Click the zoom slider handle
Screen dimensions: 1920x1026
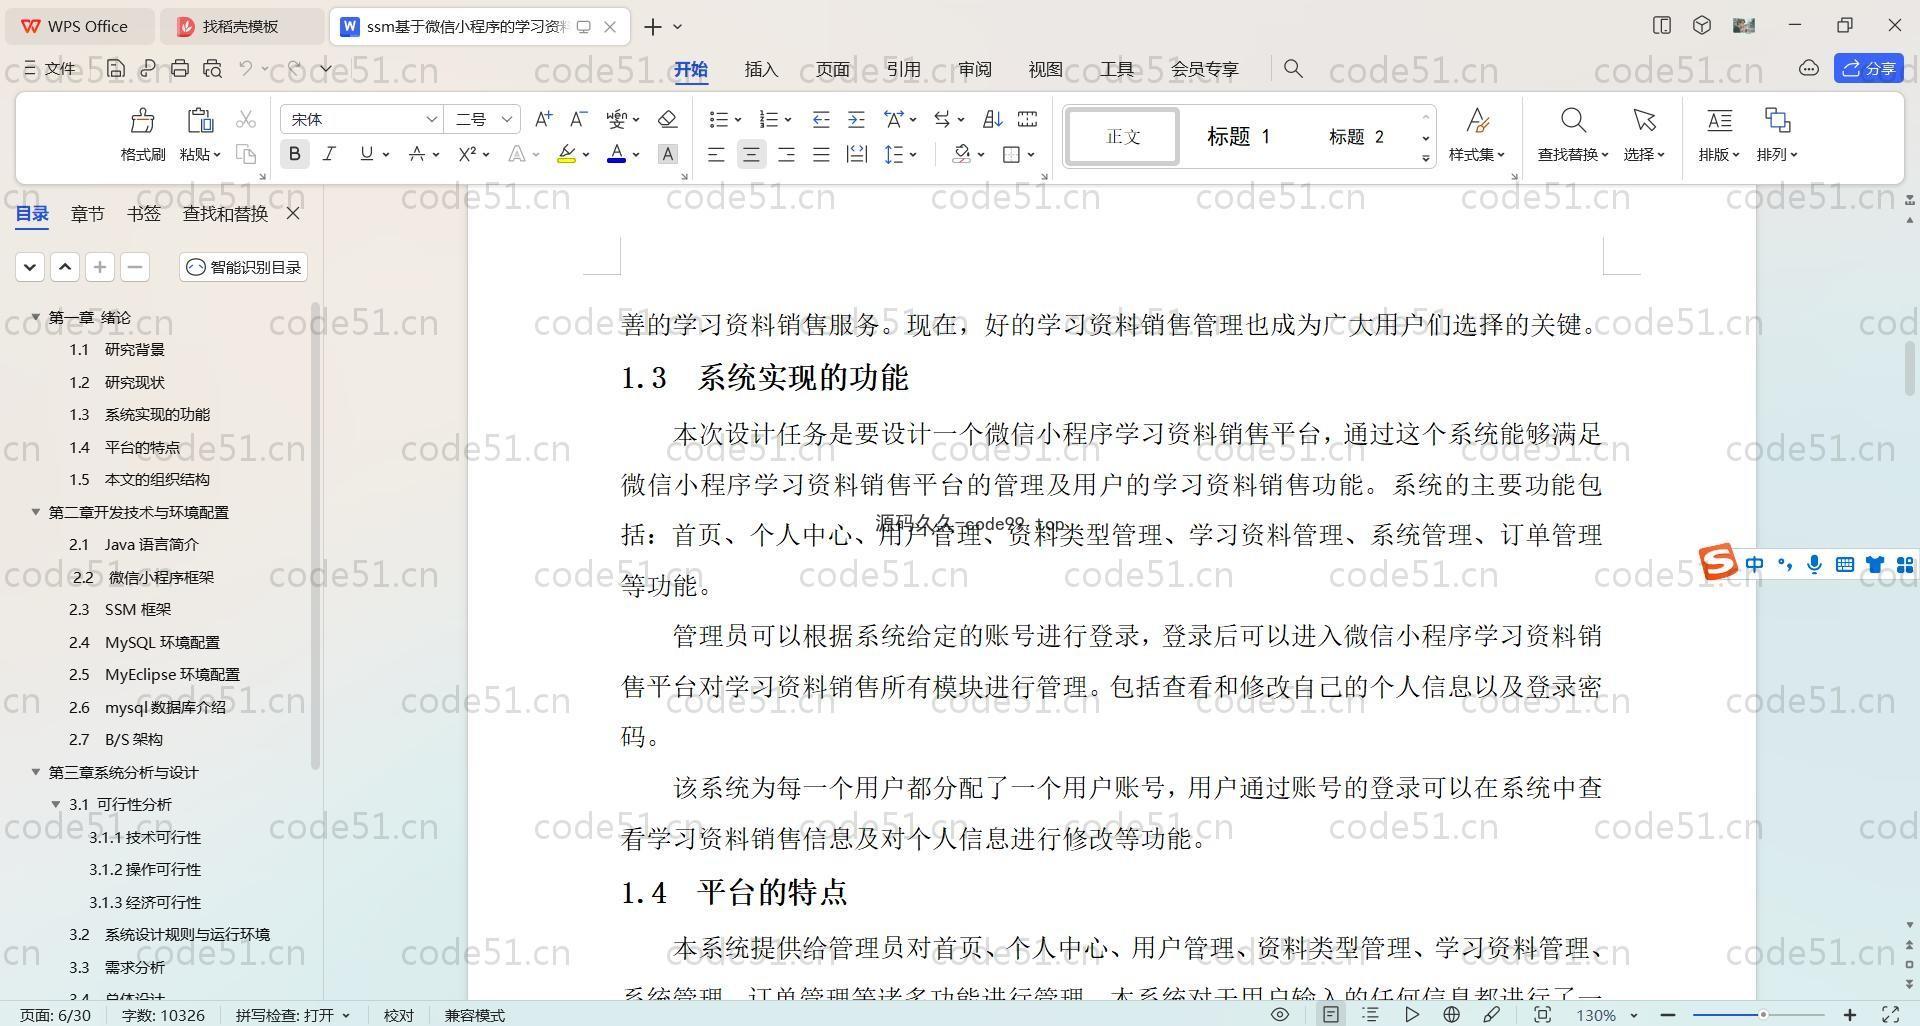[x=1762, y=1015]
